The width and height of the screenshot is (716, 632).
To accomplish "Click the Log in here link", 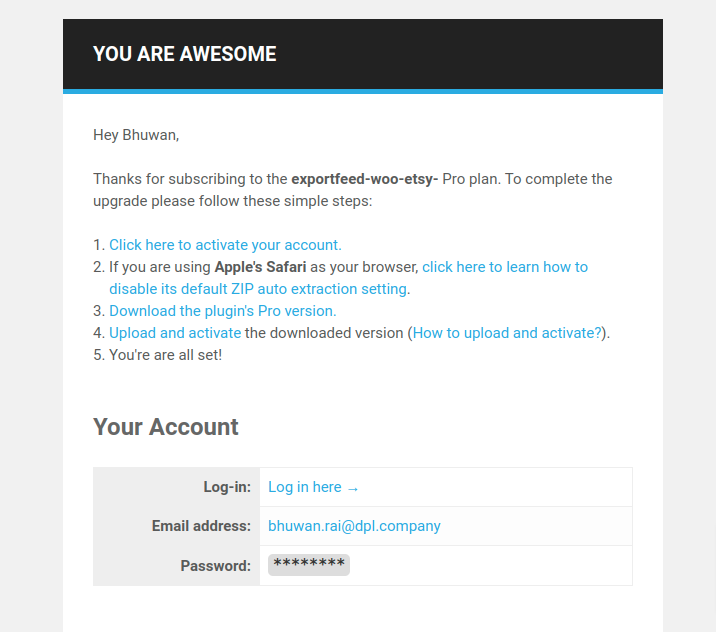I will tap(305, 487).
